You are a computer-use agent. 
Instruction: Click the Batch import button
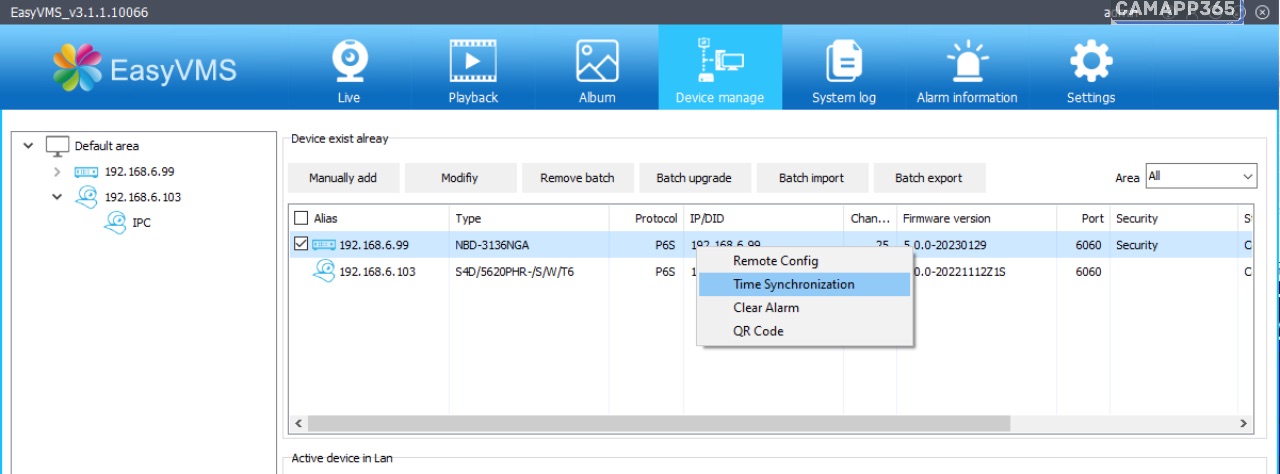pos(811,178)
